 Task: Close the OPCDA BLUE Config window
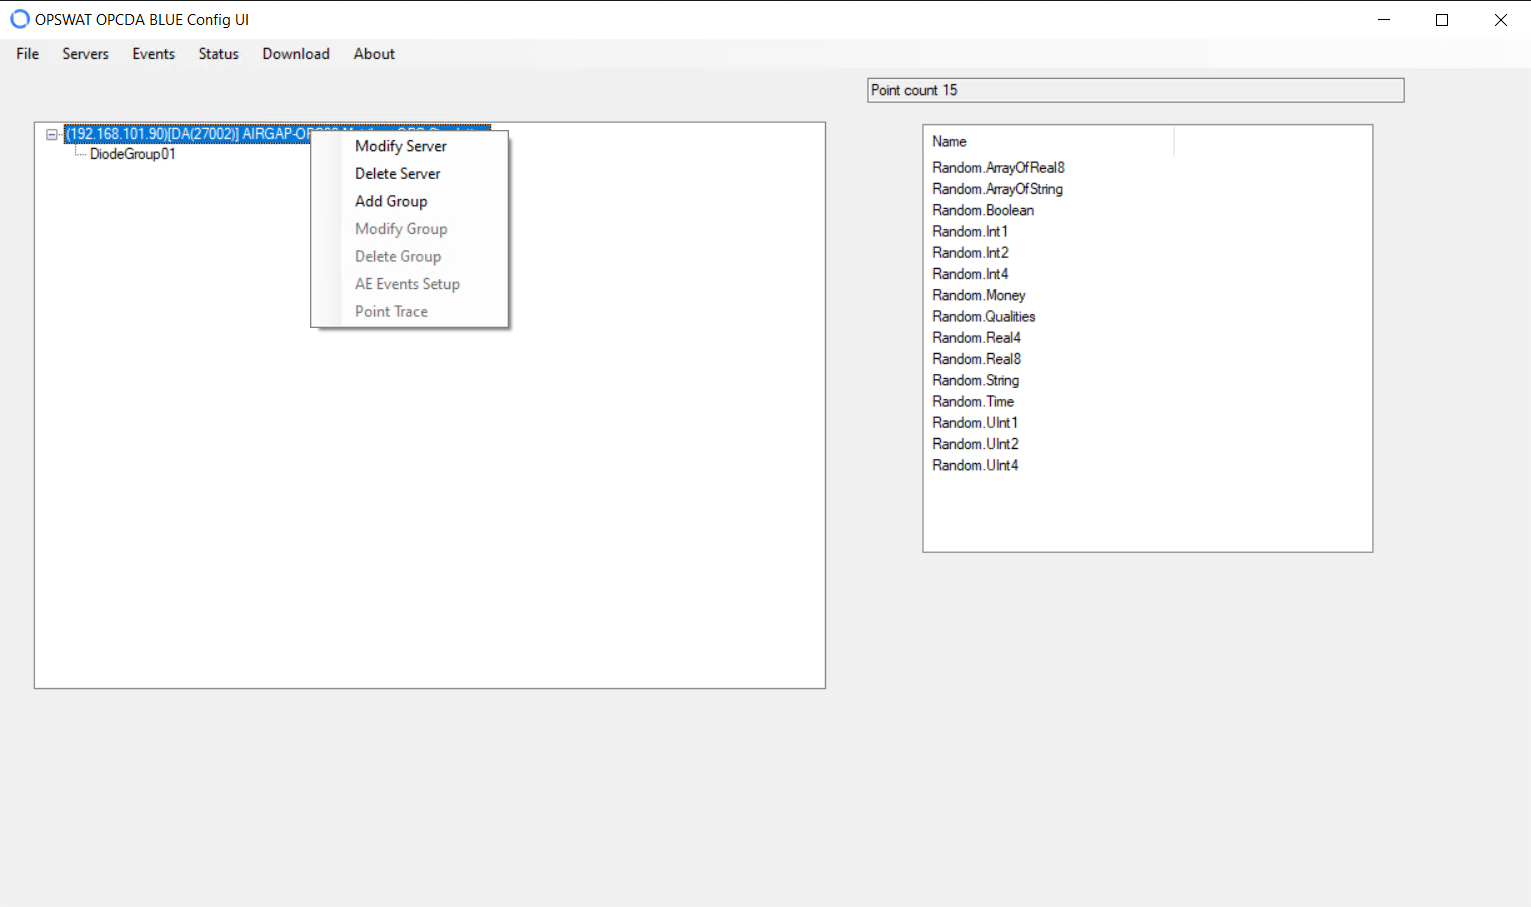point(1501,20)
